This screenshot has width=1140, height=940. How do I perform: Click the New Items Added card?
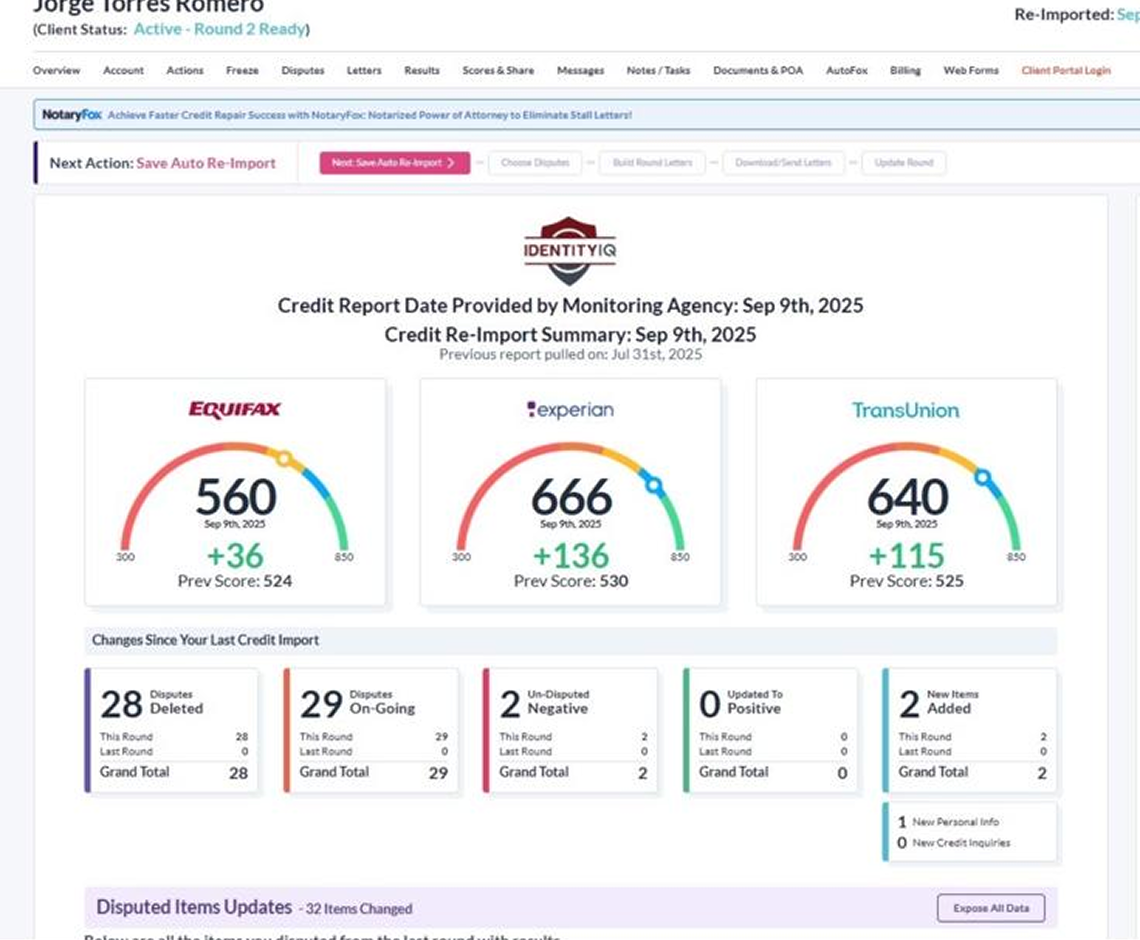click(970, 730)
